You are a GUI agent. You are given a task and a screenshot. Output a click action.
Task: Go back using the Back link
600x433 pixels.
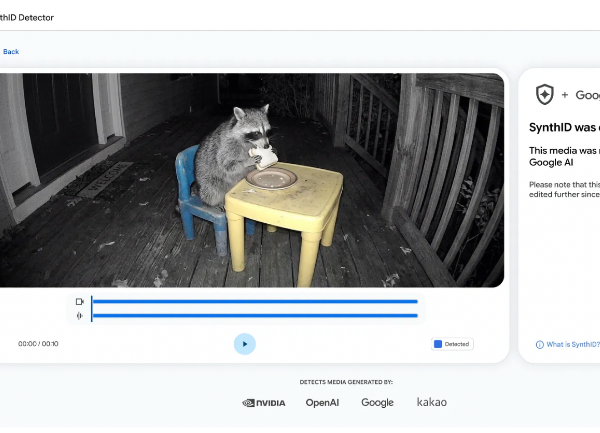tap(11, 52)
